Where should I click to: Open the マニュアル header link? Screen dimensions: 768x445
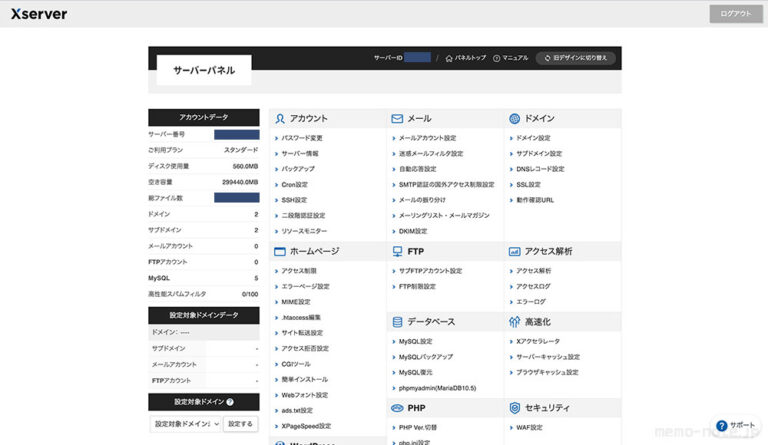tap(510, 58)
